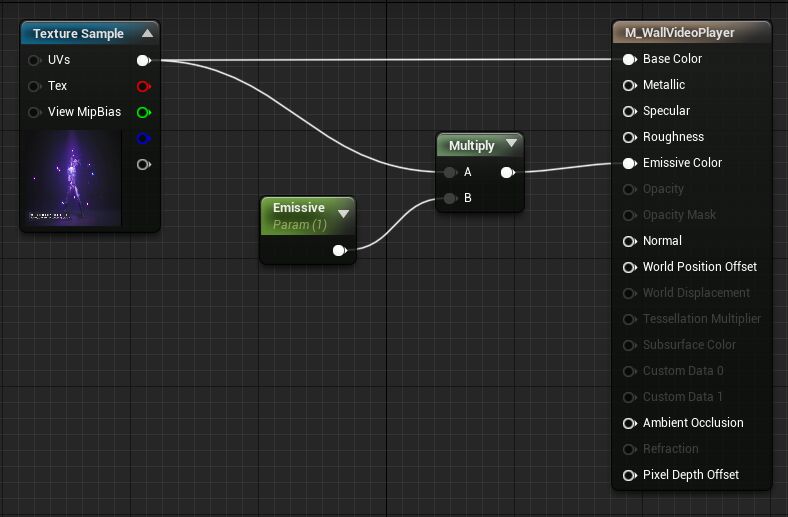The height and width of the screenshot is (517, 788).
Task: Click the Emissive Color input pin
Action: pyautogui.click(x=630, y=163)
